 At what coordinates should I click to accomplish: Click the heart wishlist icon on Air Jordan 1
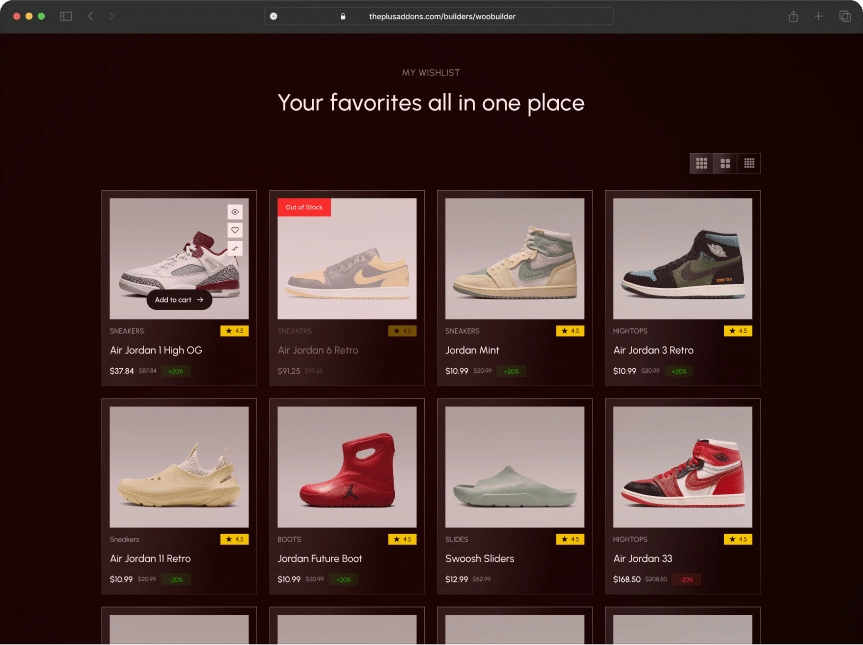(x=234, y=230)
